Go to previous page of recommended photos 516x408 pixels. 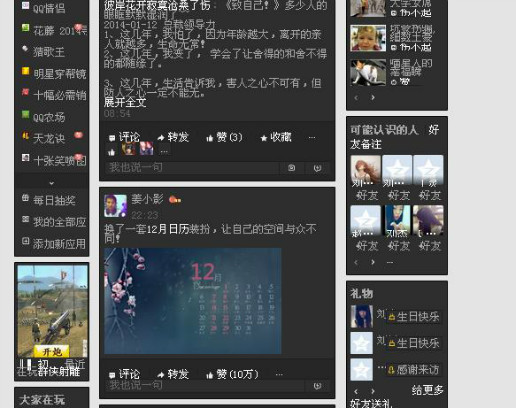(356, 97)
